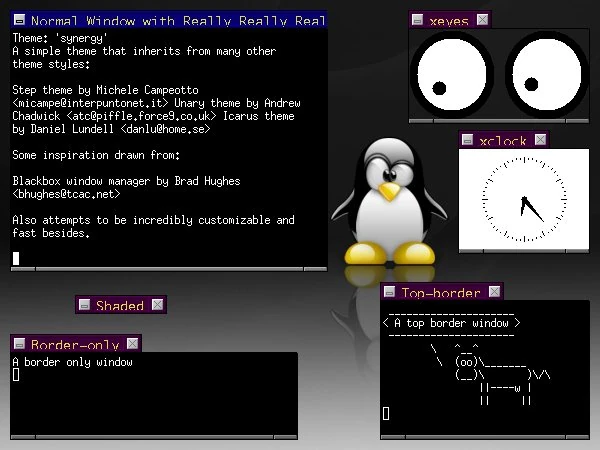Click the Top-border title label

[441, 293]
